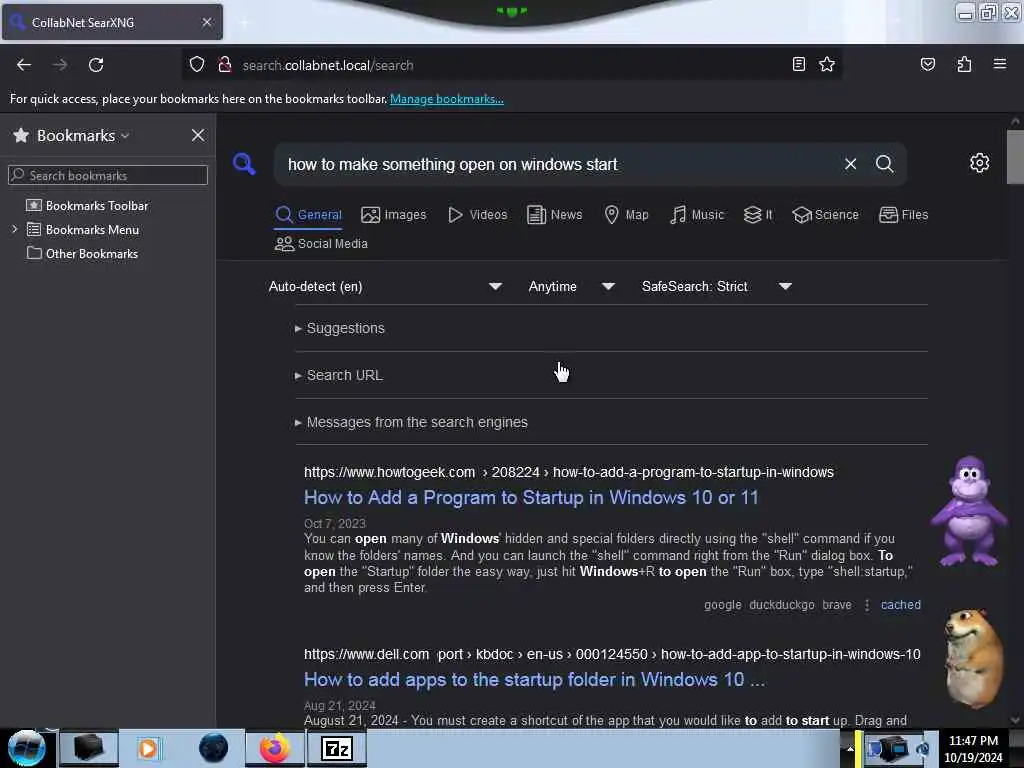Switch to Map search tab
Screen dimensions: 1024x768
coord(626,215)
